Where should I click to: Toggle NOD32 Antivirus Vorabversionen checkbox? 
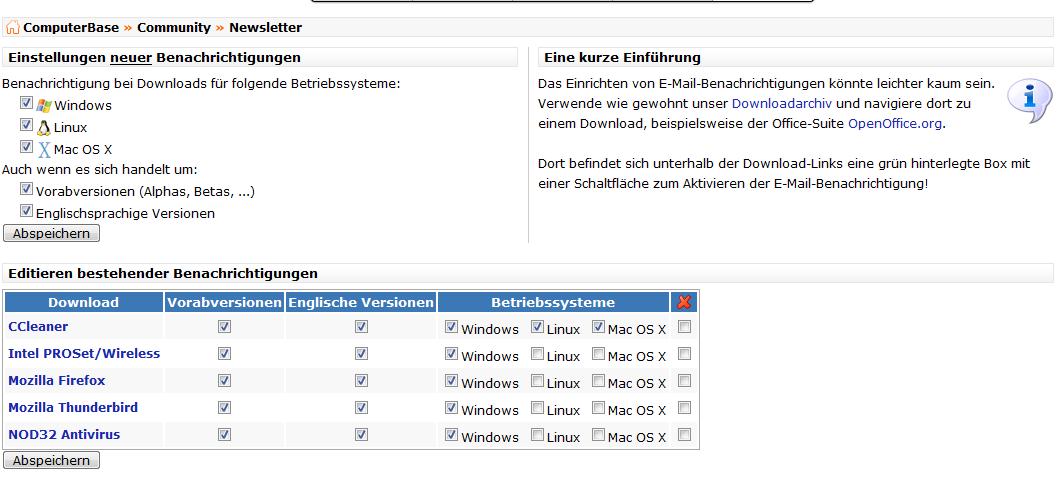(x=225, y=434)
